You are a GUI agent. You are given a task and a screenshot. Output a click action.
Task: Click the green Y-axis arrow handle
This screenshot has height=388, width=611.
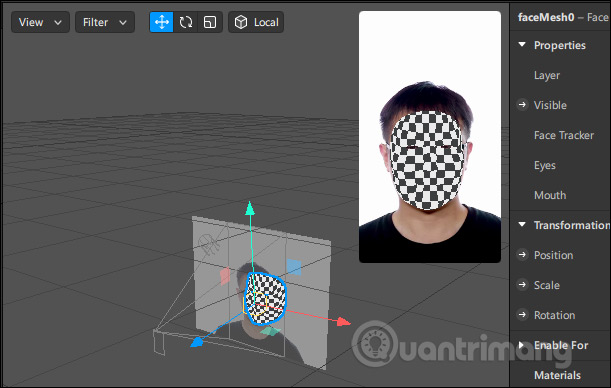pos(250,208)
